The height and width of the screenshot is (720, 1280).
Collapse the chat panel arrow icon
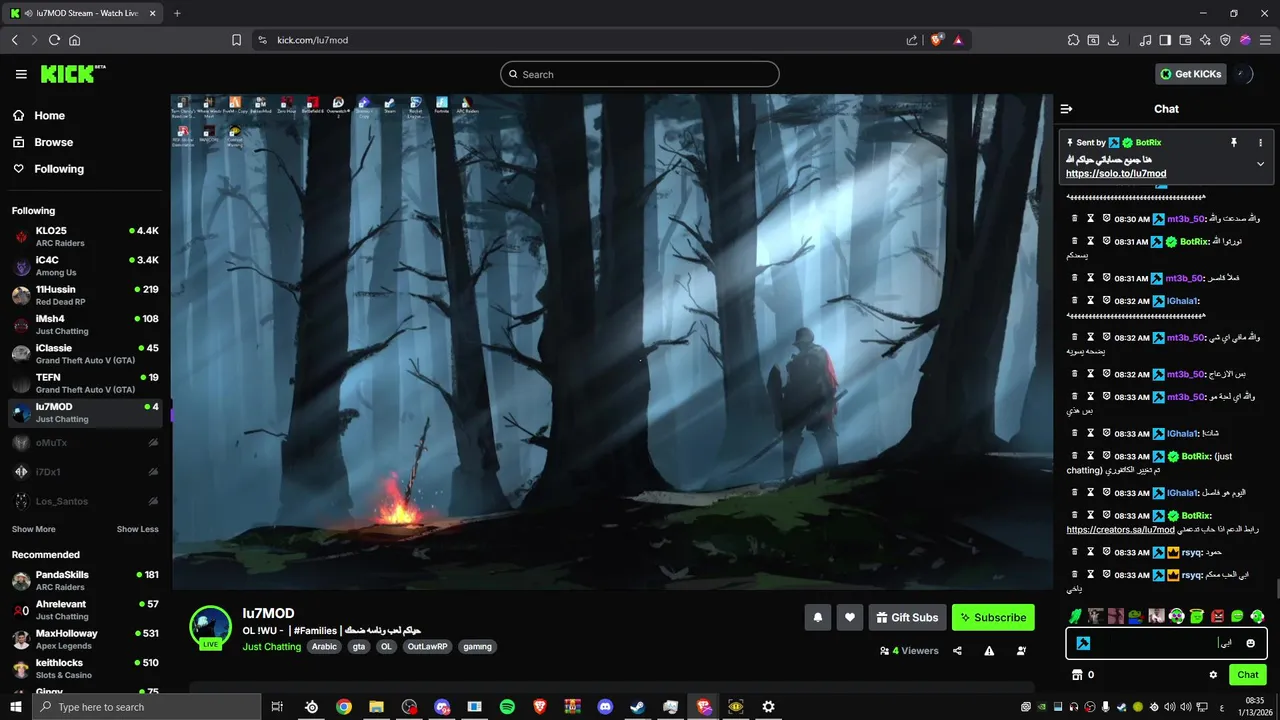(1066, 109)
